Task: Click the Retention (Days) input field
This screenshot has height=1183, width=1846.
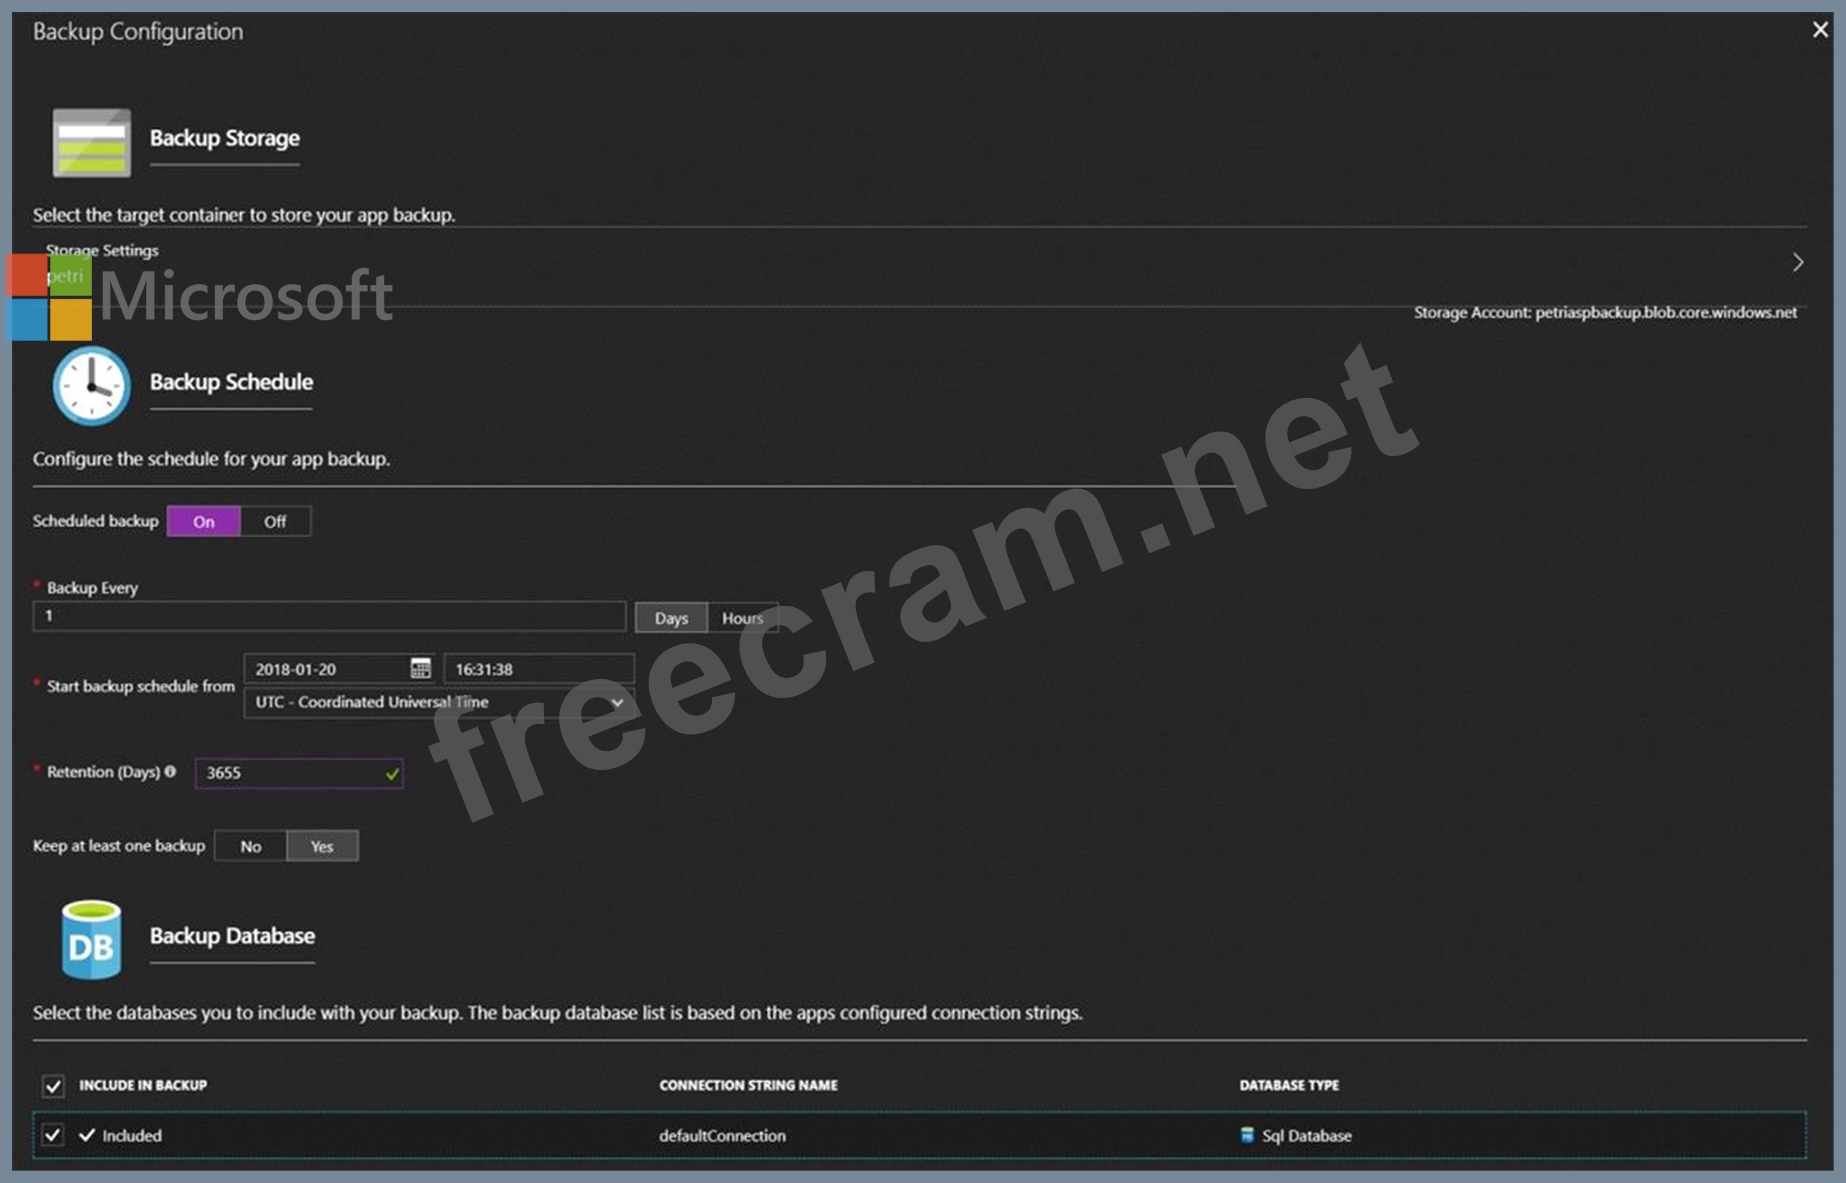Action: [290, 773]
